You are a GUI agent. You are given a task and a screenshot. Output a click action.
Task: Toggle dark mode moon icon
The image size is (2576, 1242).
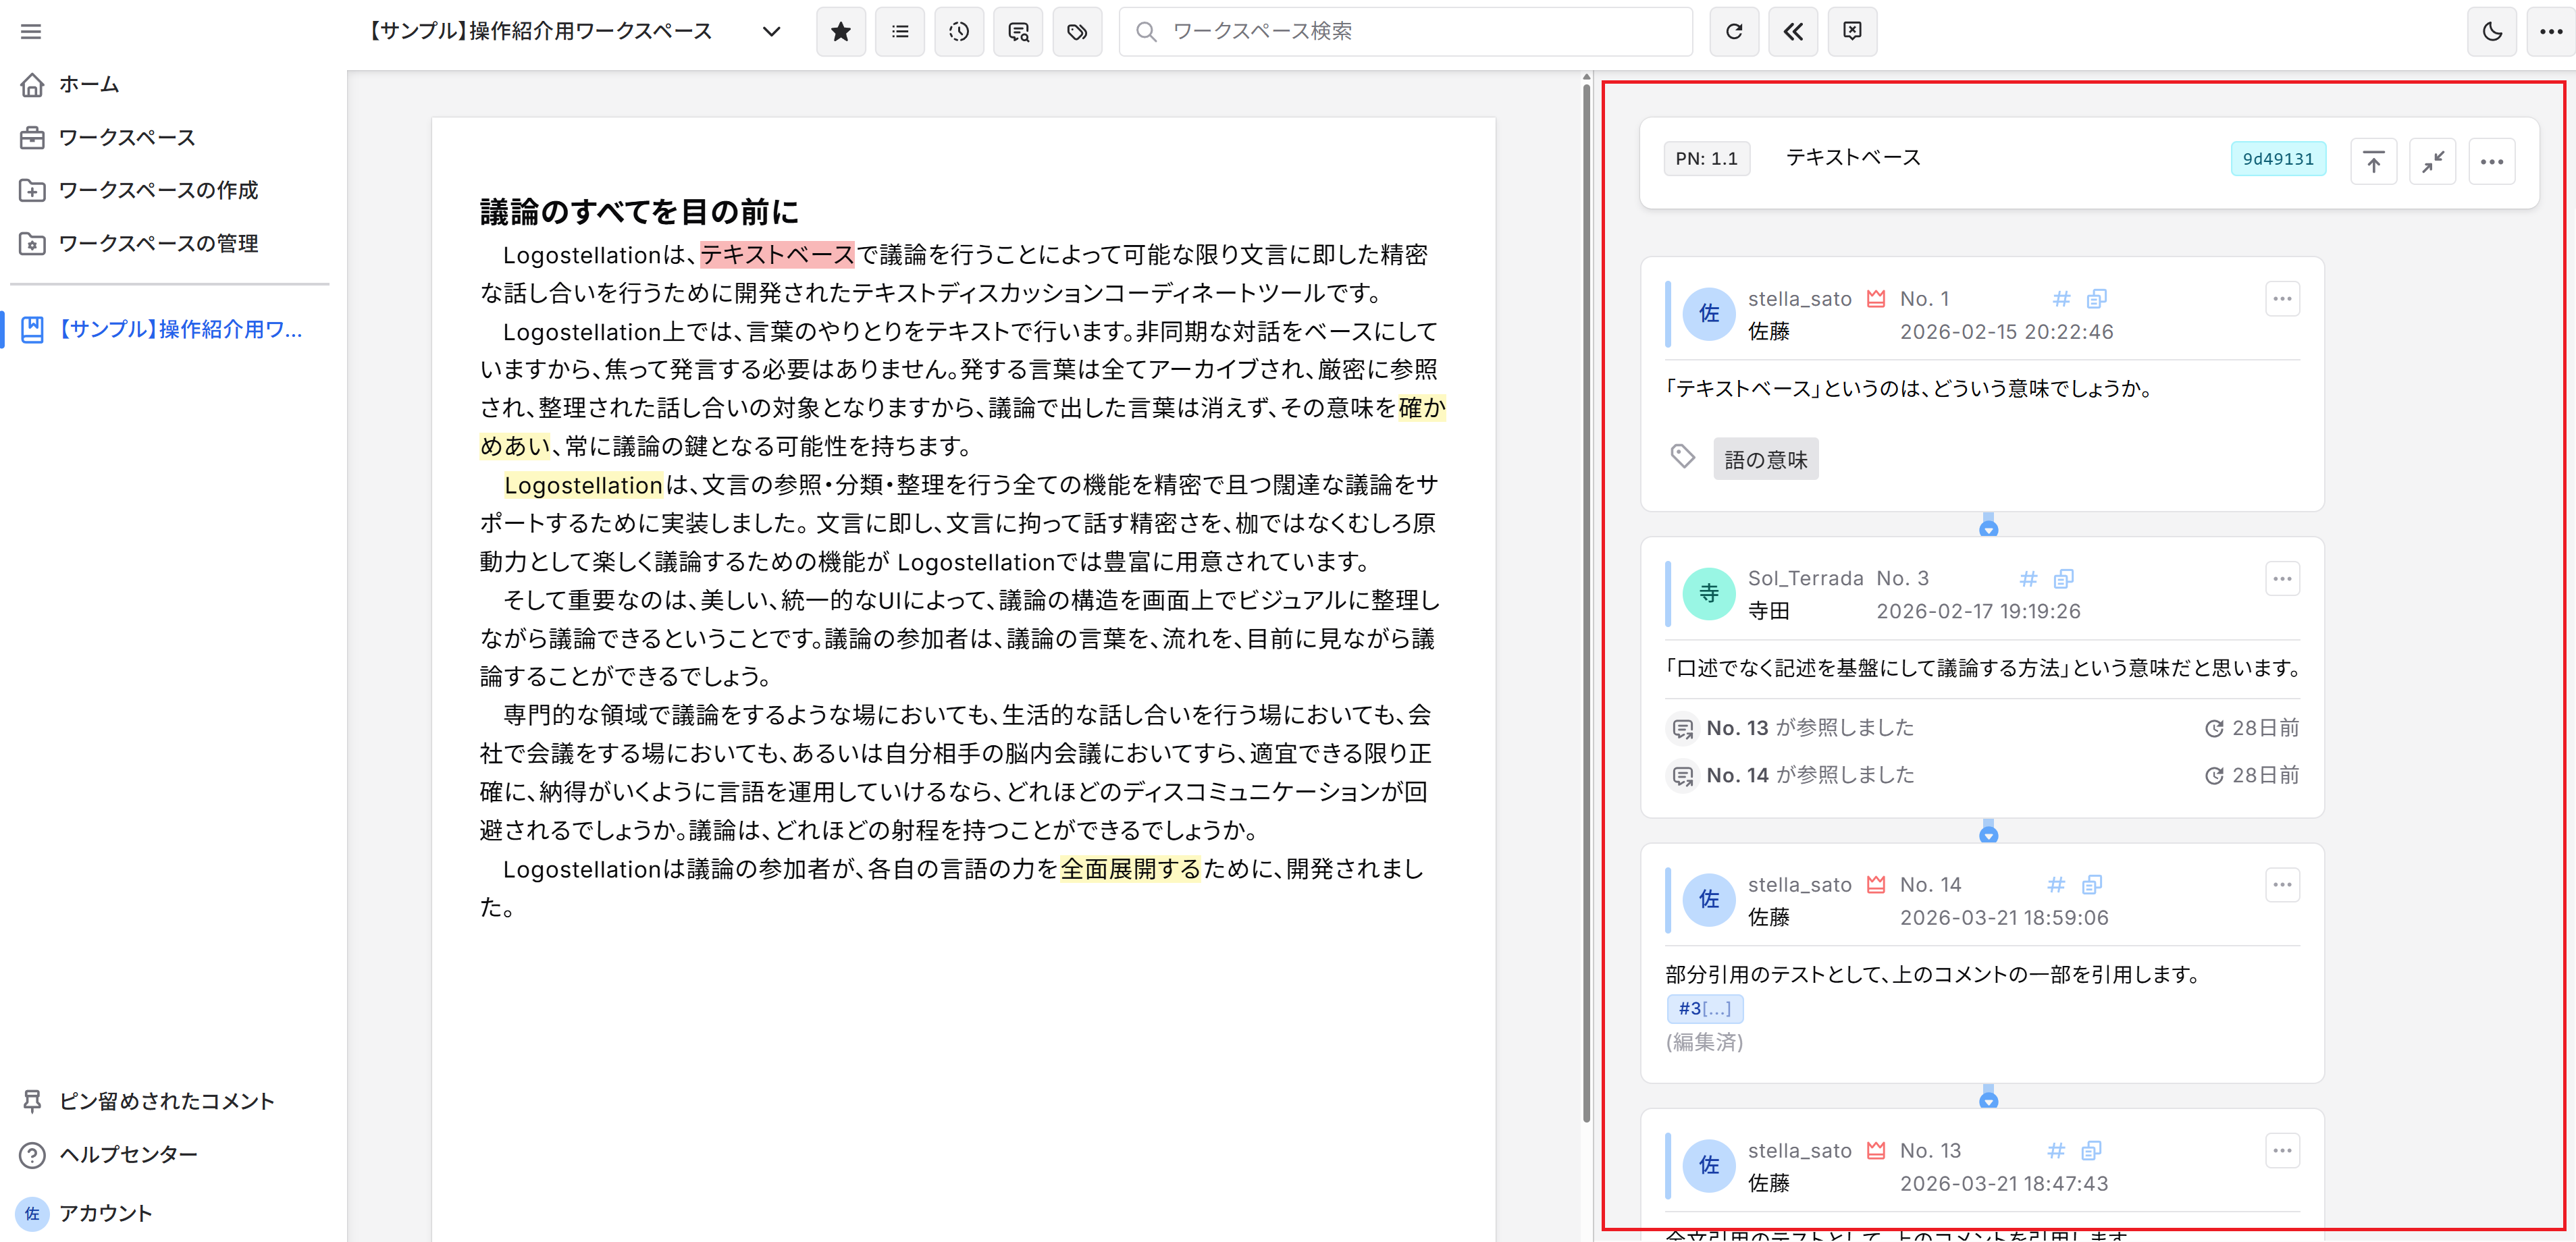tap(2492, 32)
